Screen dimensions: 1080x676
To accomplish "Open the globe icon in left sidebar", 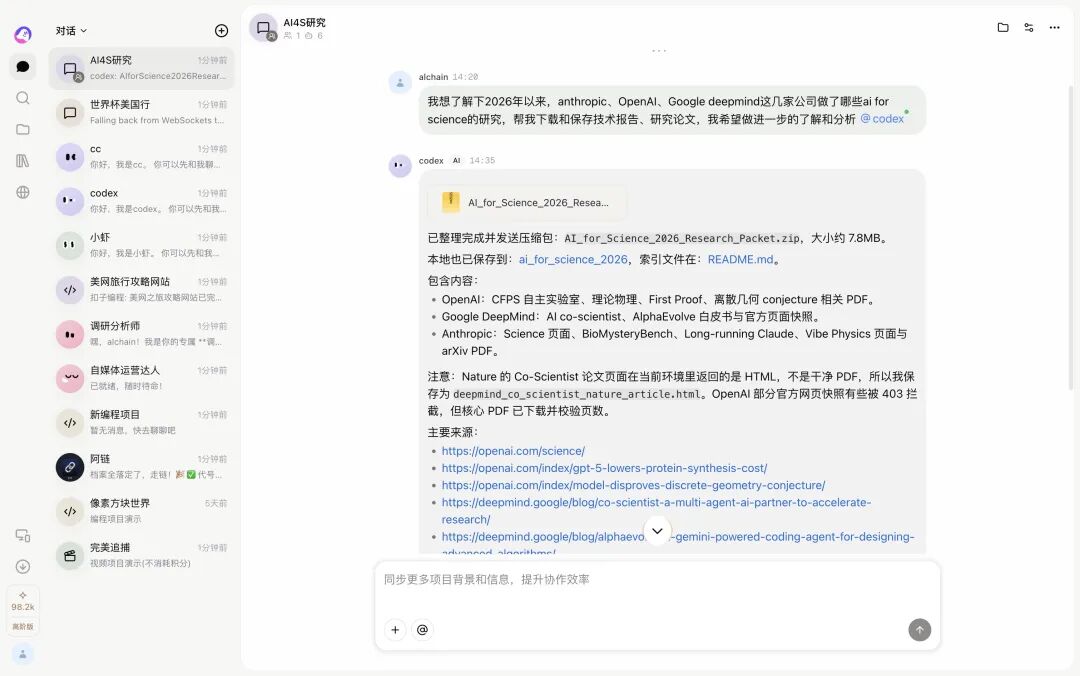I will click(23, 192).
